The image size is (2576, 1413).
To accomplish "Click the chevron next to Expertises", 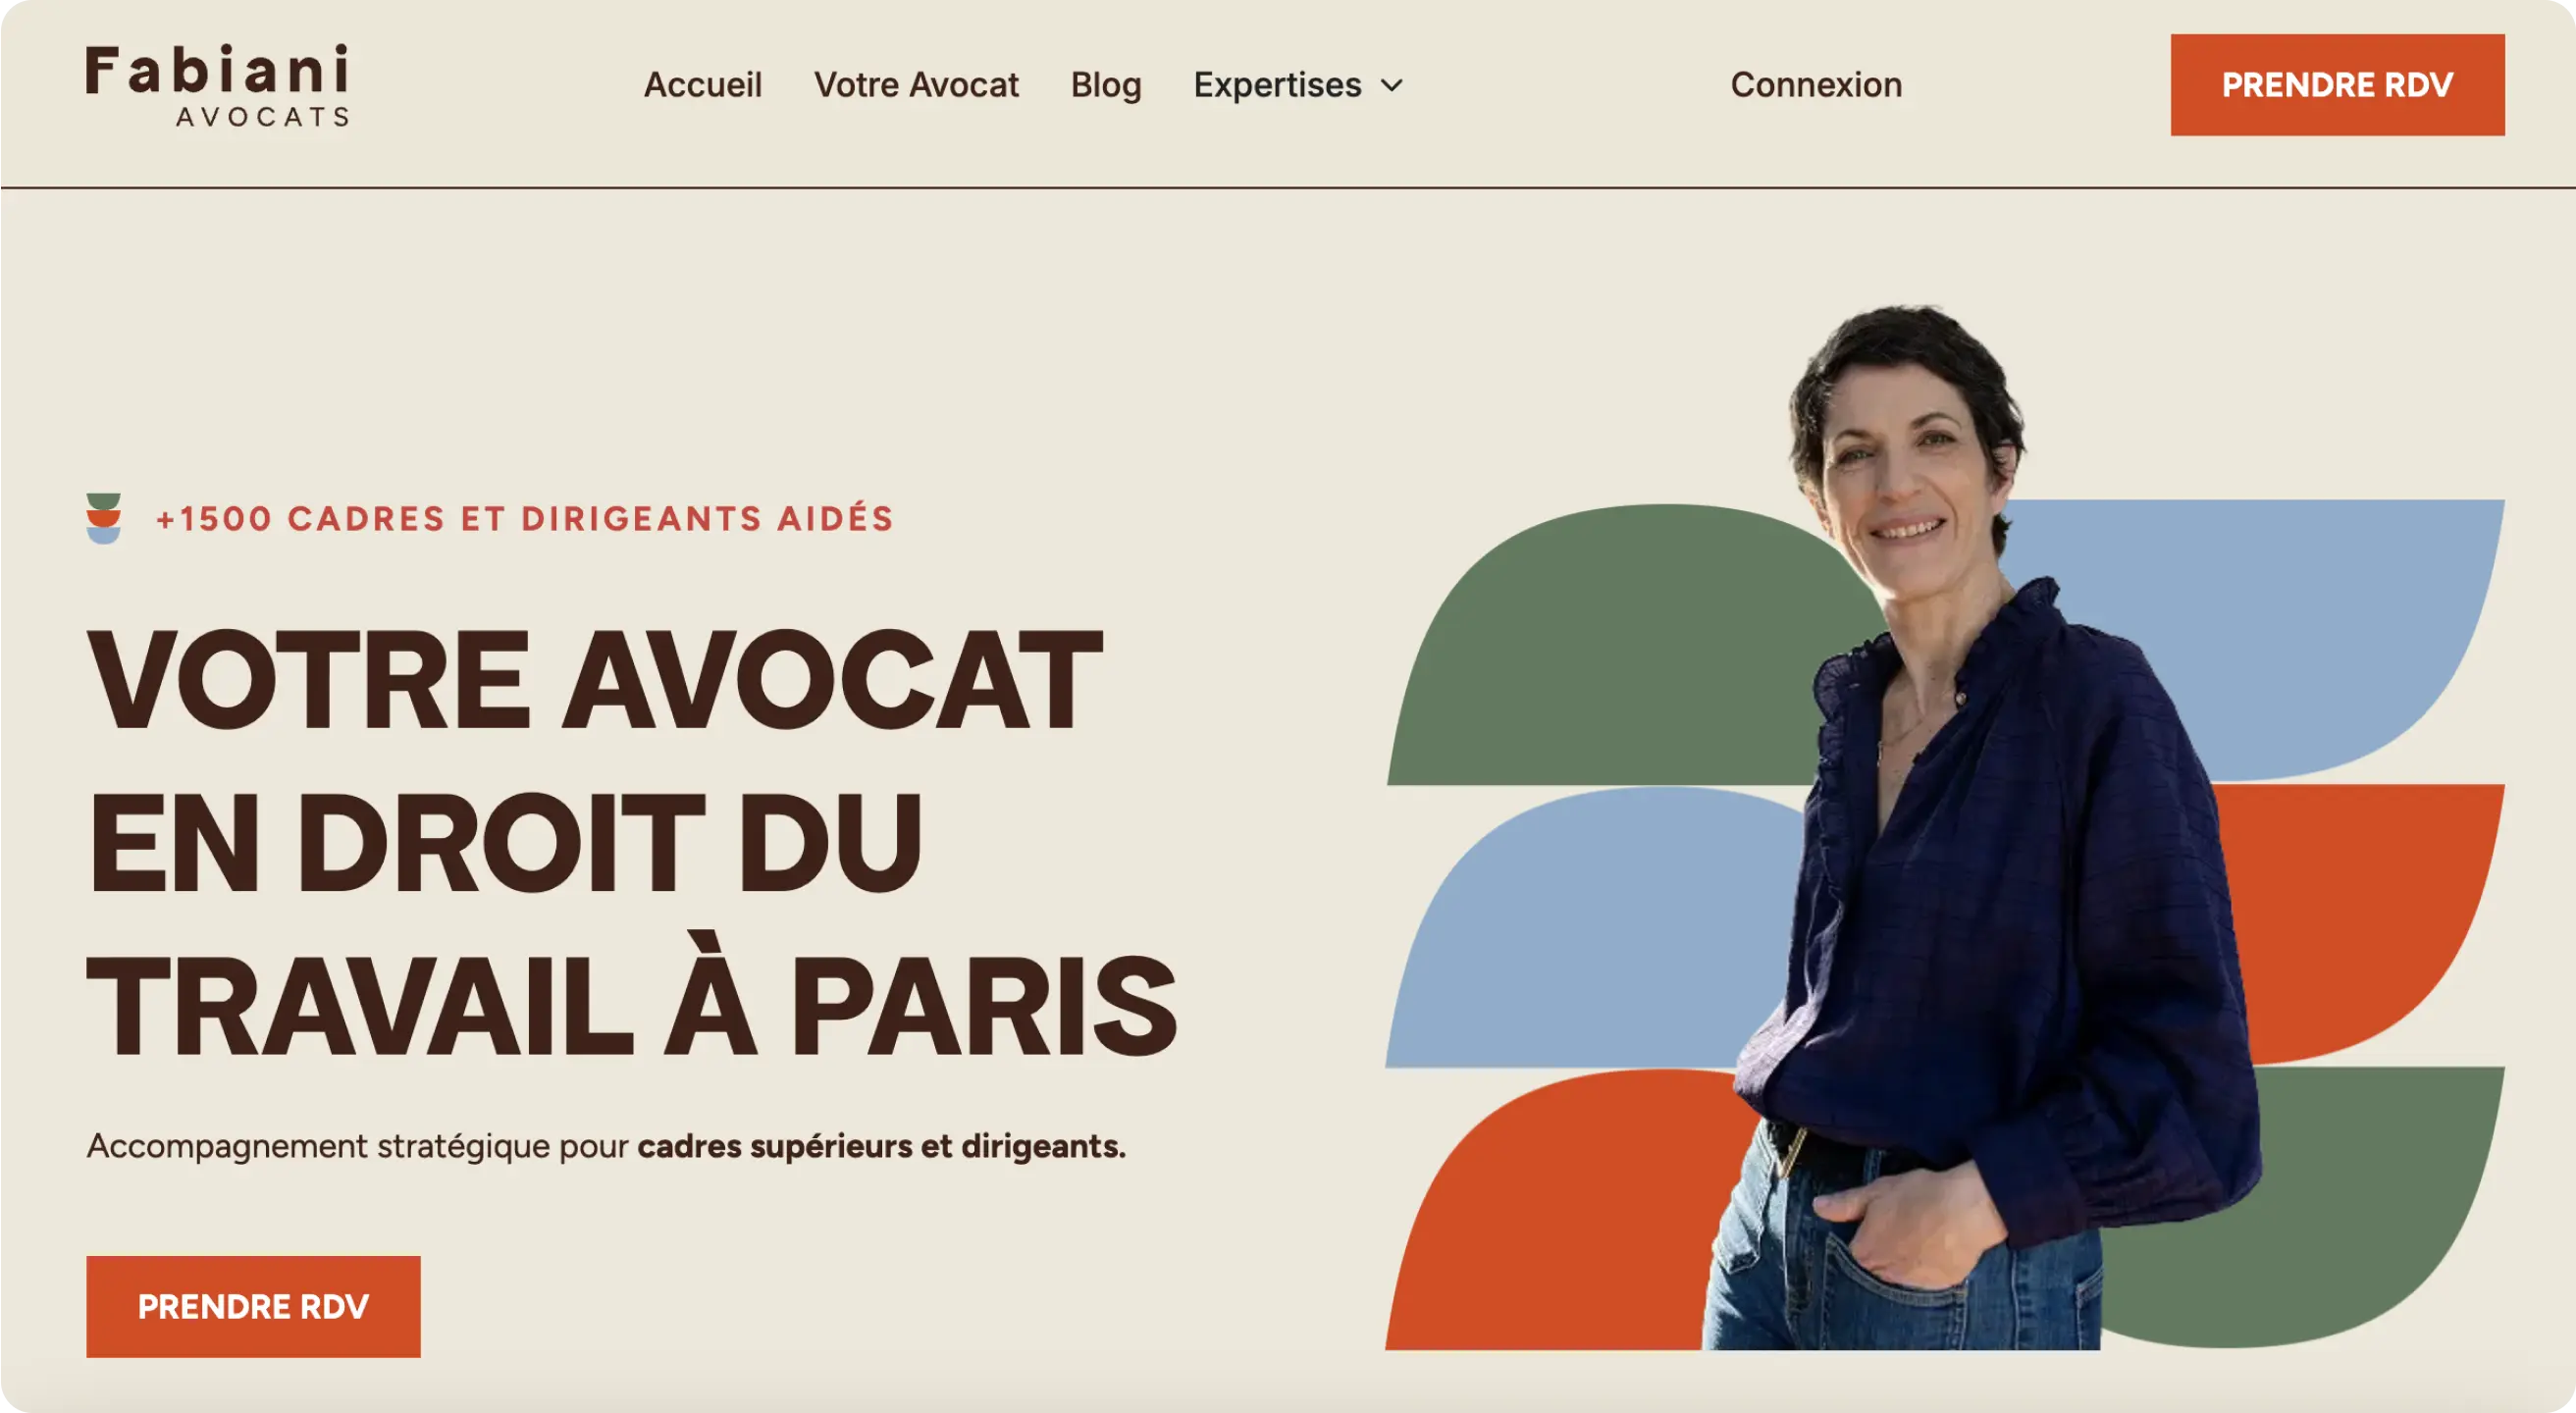I will tap(1392, 86).
